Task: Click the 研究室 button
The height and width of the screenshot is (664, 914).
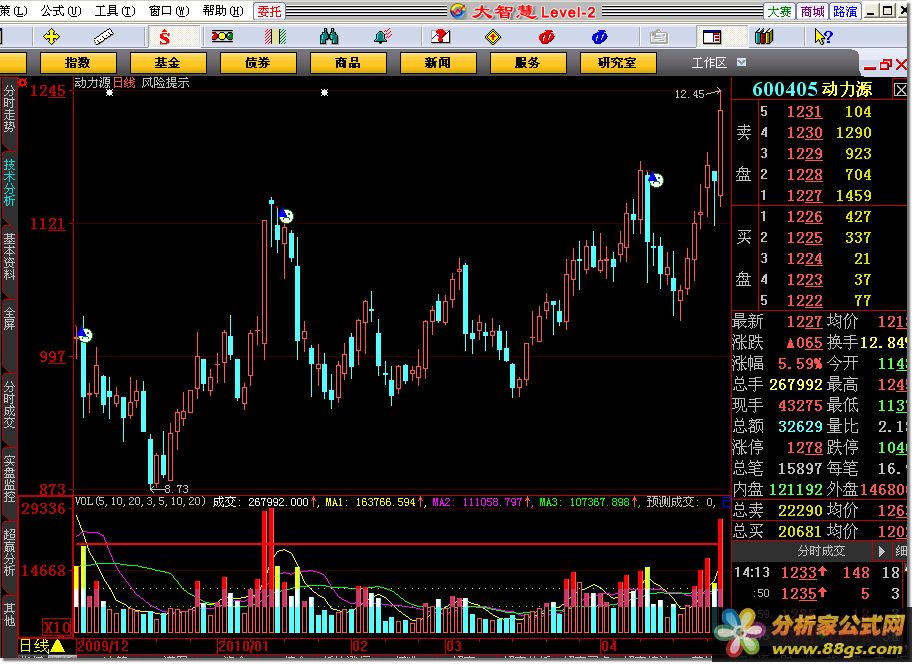Action: pyautogui.click(x=616, y=62)
